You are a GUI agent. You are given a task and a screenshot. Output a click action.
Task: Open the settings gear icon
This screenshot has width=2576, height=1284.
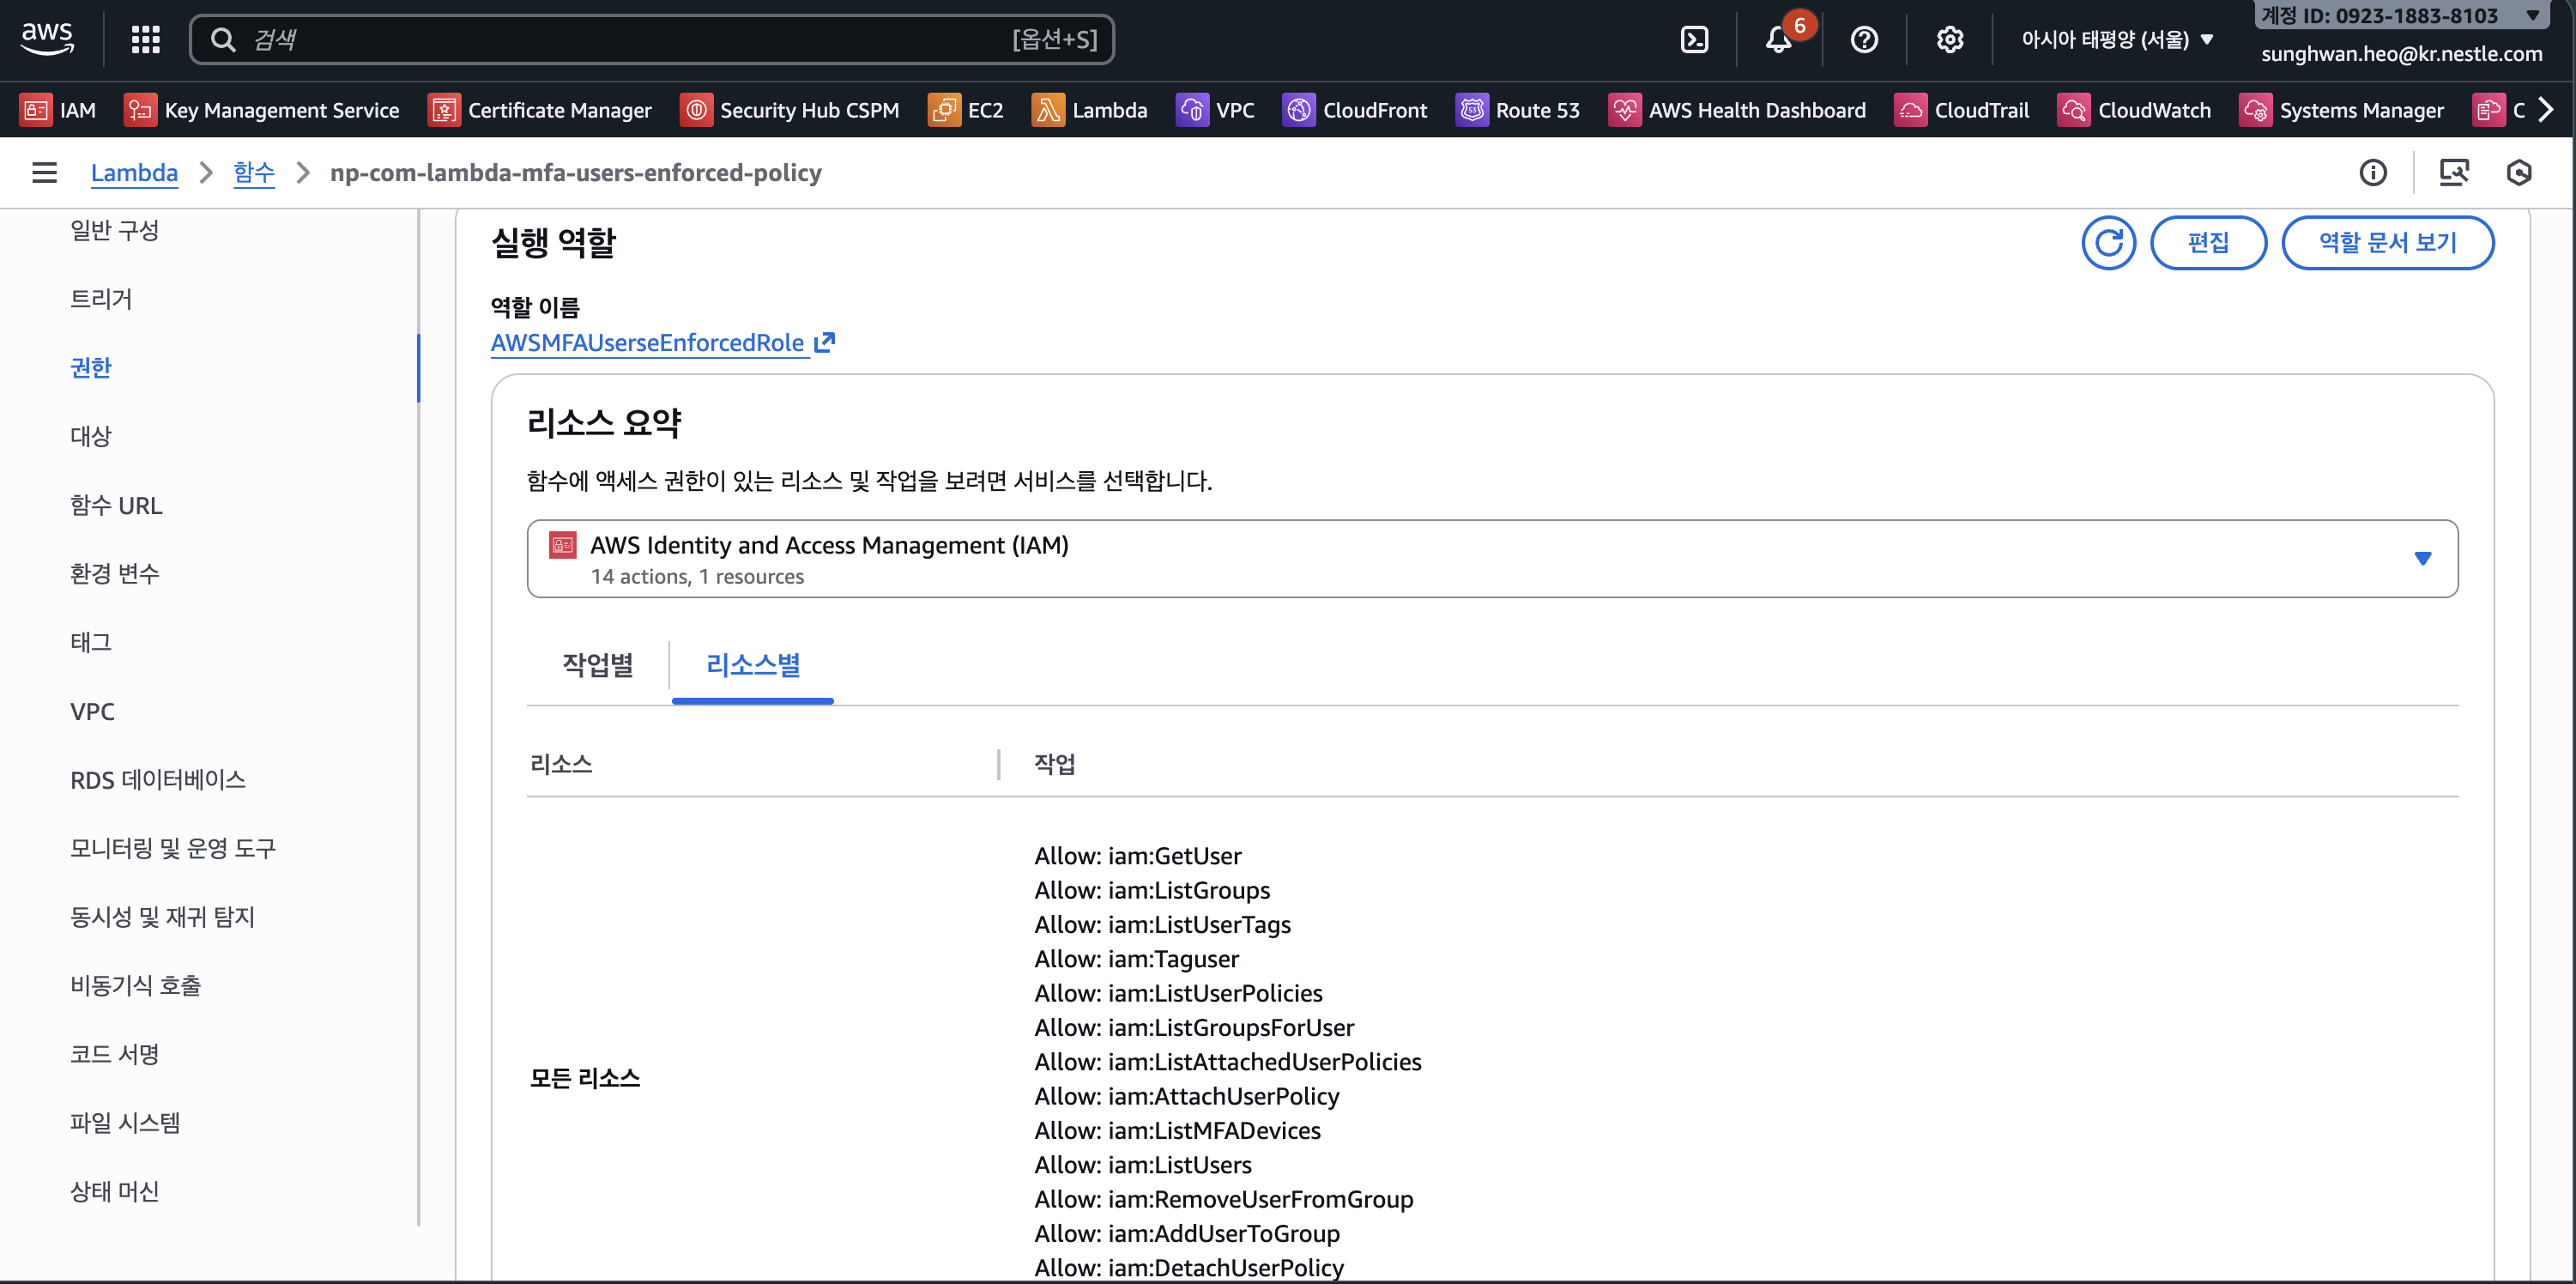click(x=1949, y=40)
